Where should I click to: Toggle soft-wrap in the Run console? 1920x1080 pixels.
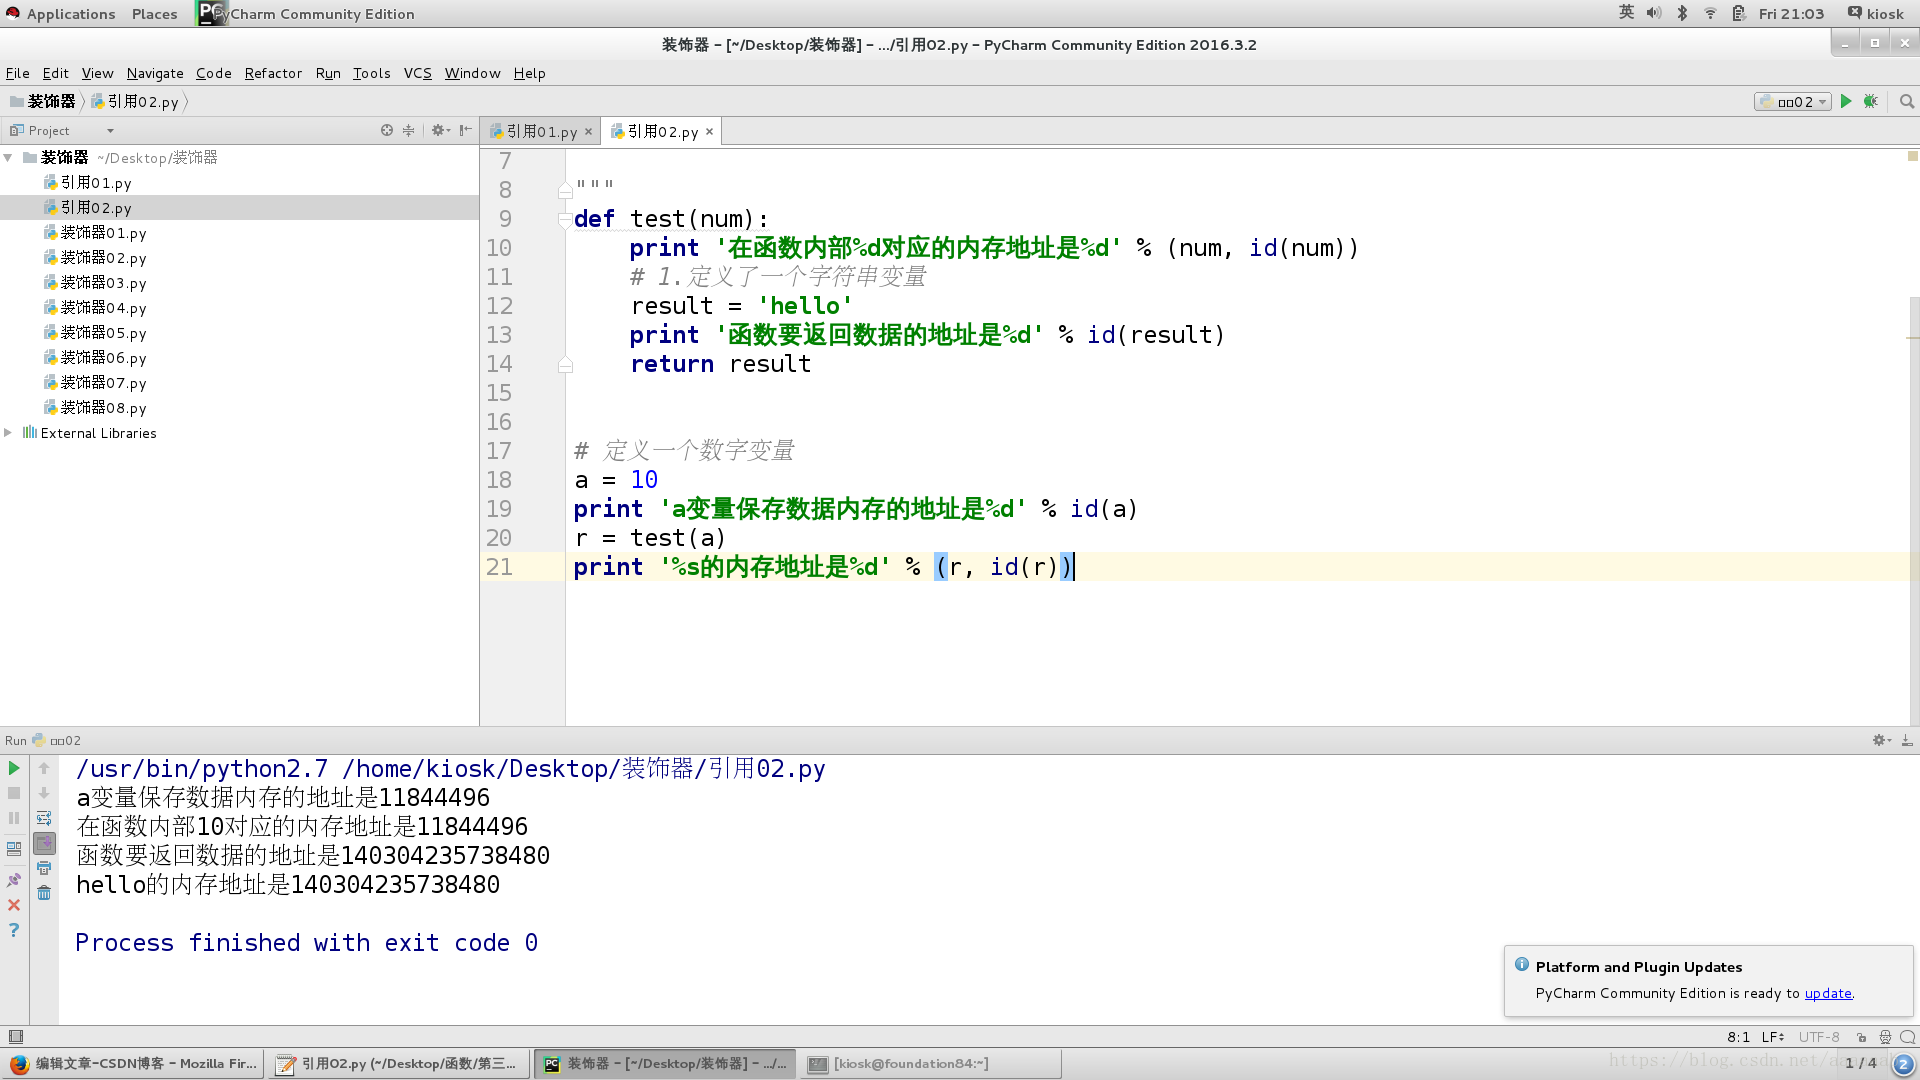[x=44, y=818]
